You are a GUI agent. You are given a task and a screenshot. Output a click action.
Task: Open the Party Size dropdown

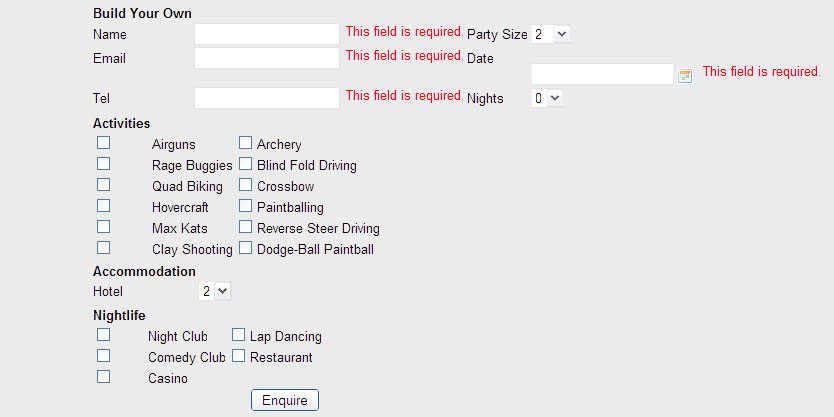[x=550, y=34]
